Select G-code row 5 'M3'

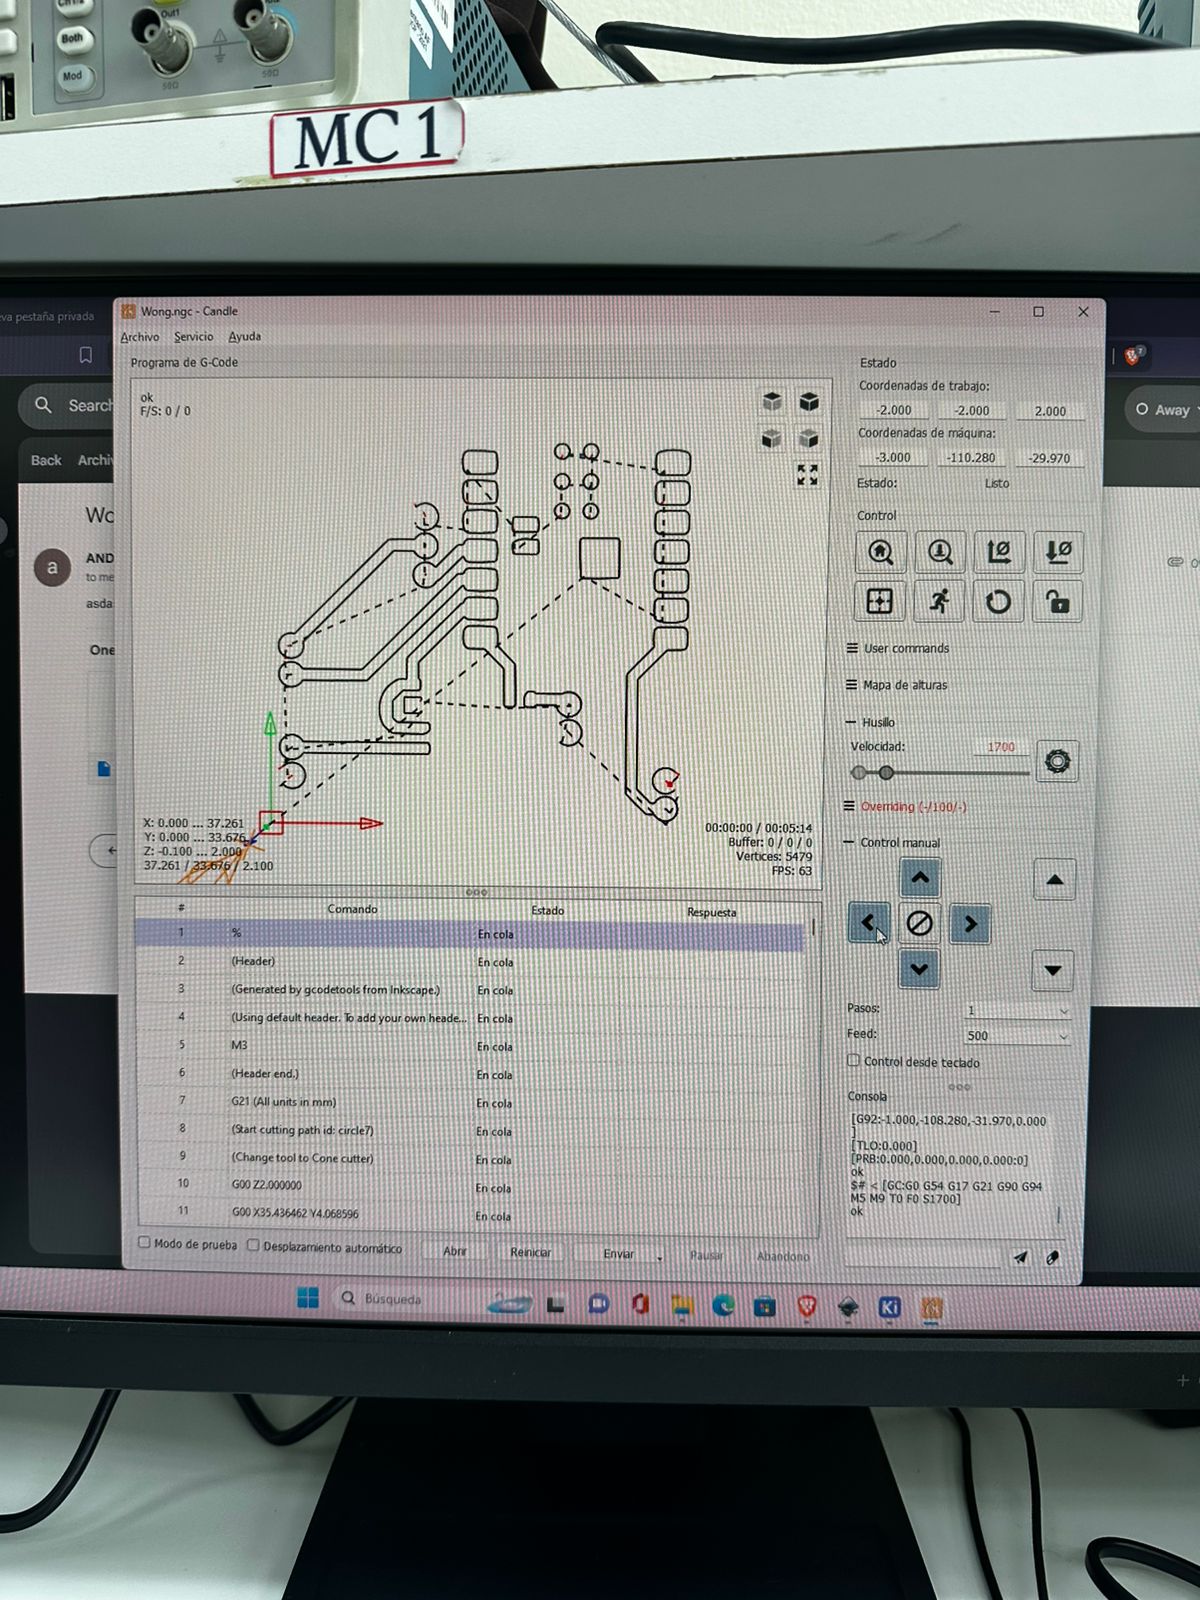tap(472, 1045)
